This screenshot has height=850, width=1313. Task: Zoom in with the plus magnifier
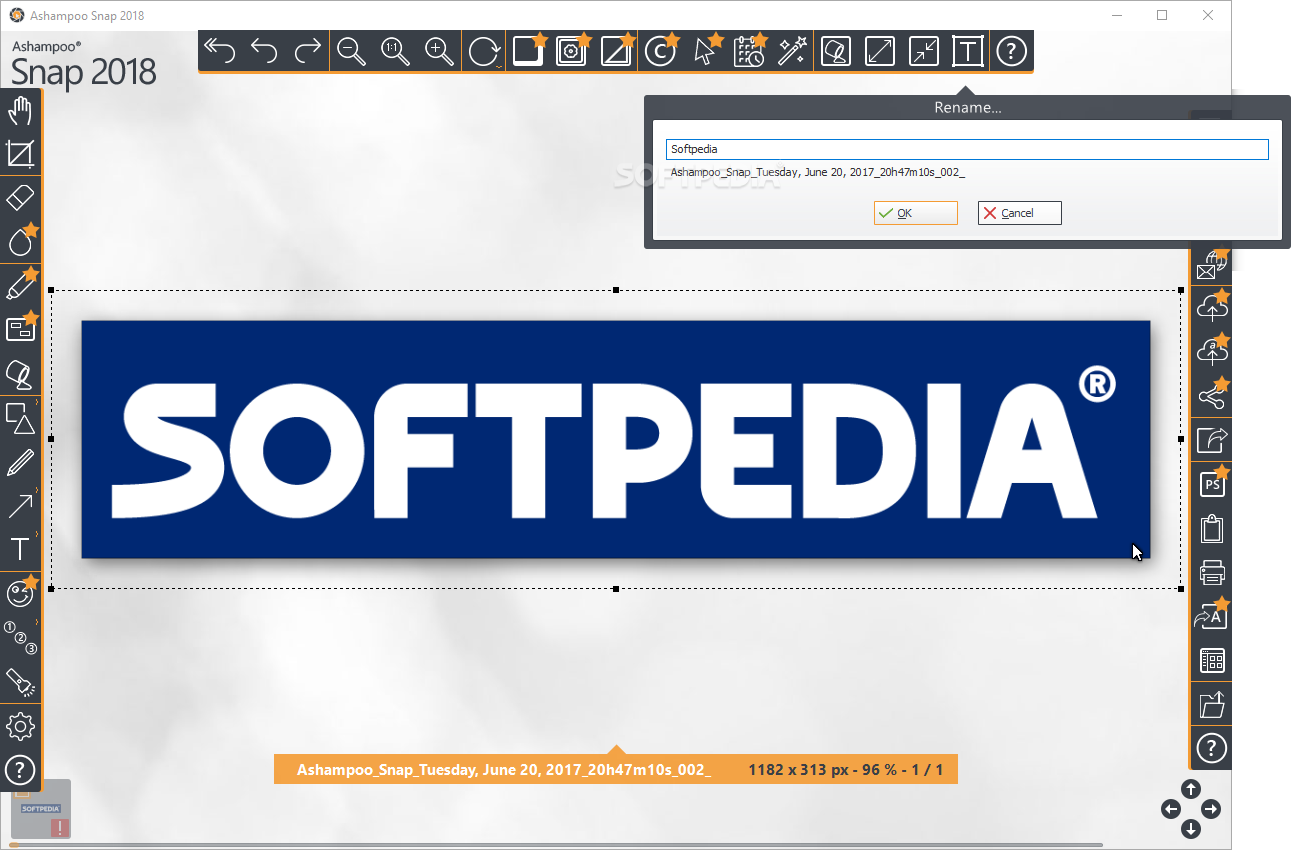point(440,51)
